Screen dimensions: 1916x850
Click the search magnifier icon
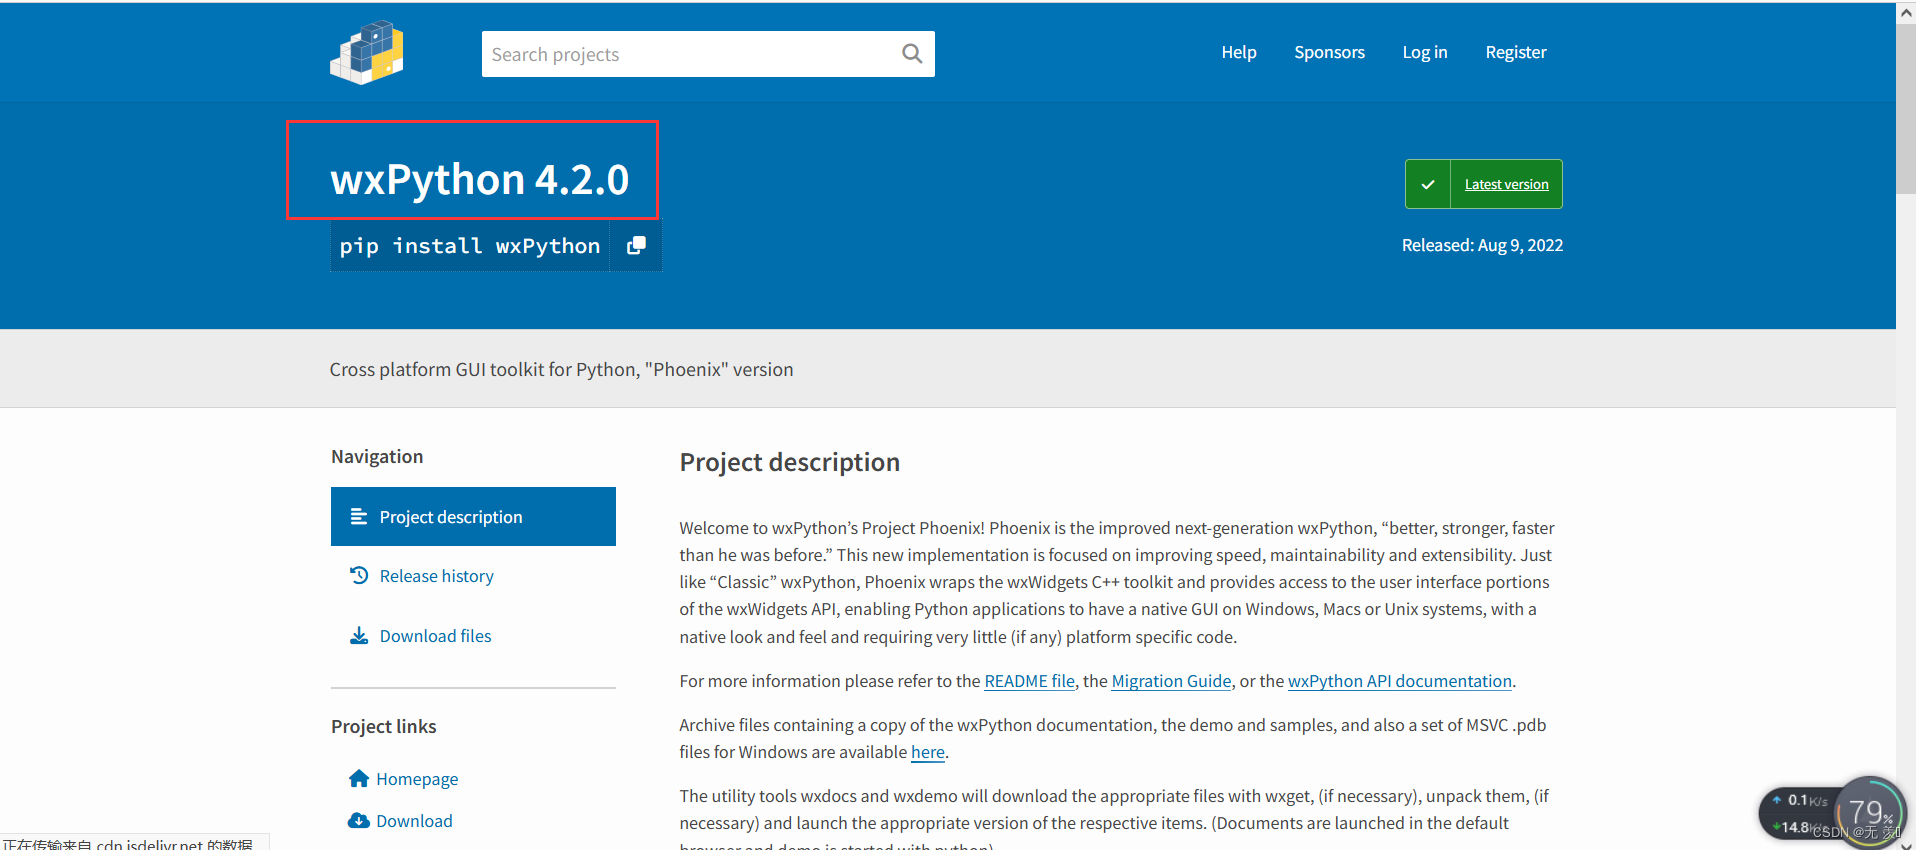click(x=912, y=54)
